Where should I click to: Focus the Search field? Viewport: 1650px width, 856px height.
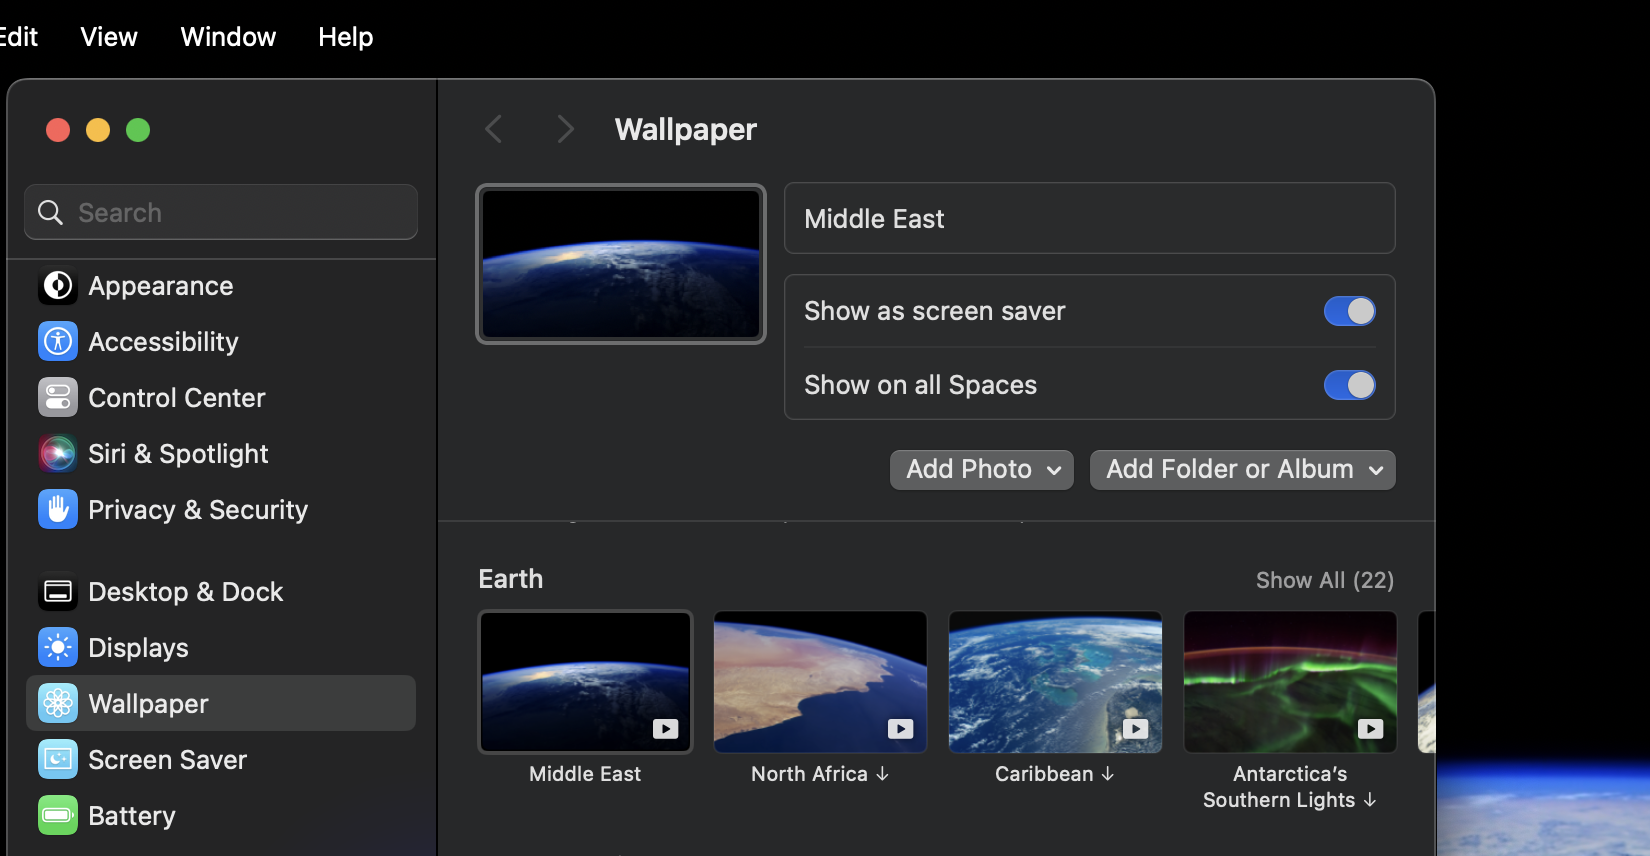[x=221, y=212]
